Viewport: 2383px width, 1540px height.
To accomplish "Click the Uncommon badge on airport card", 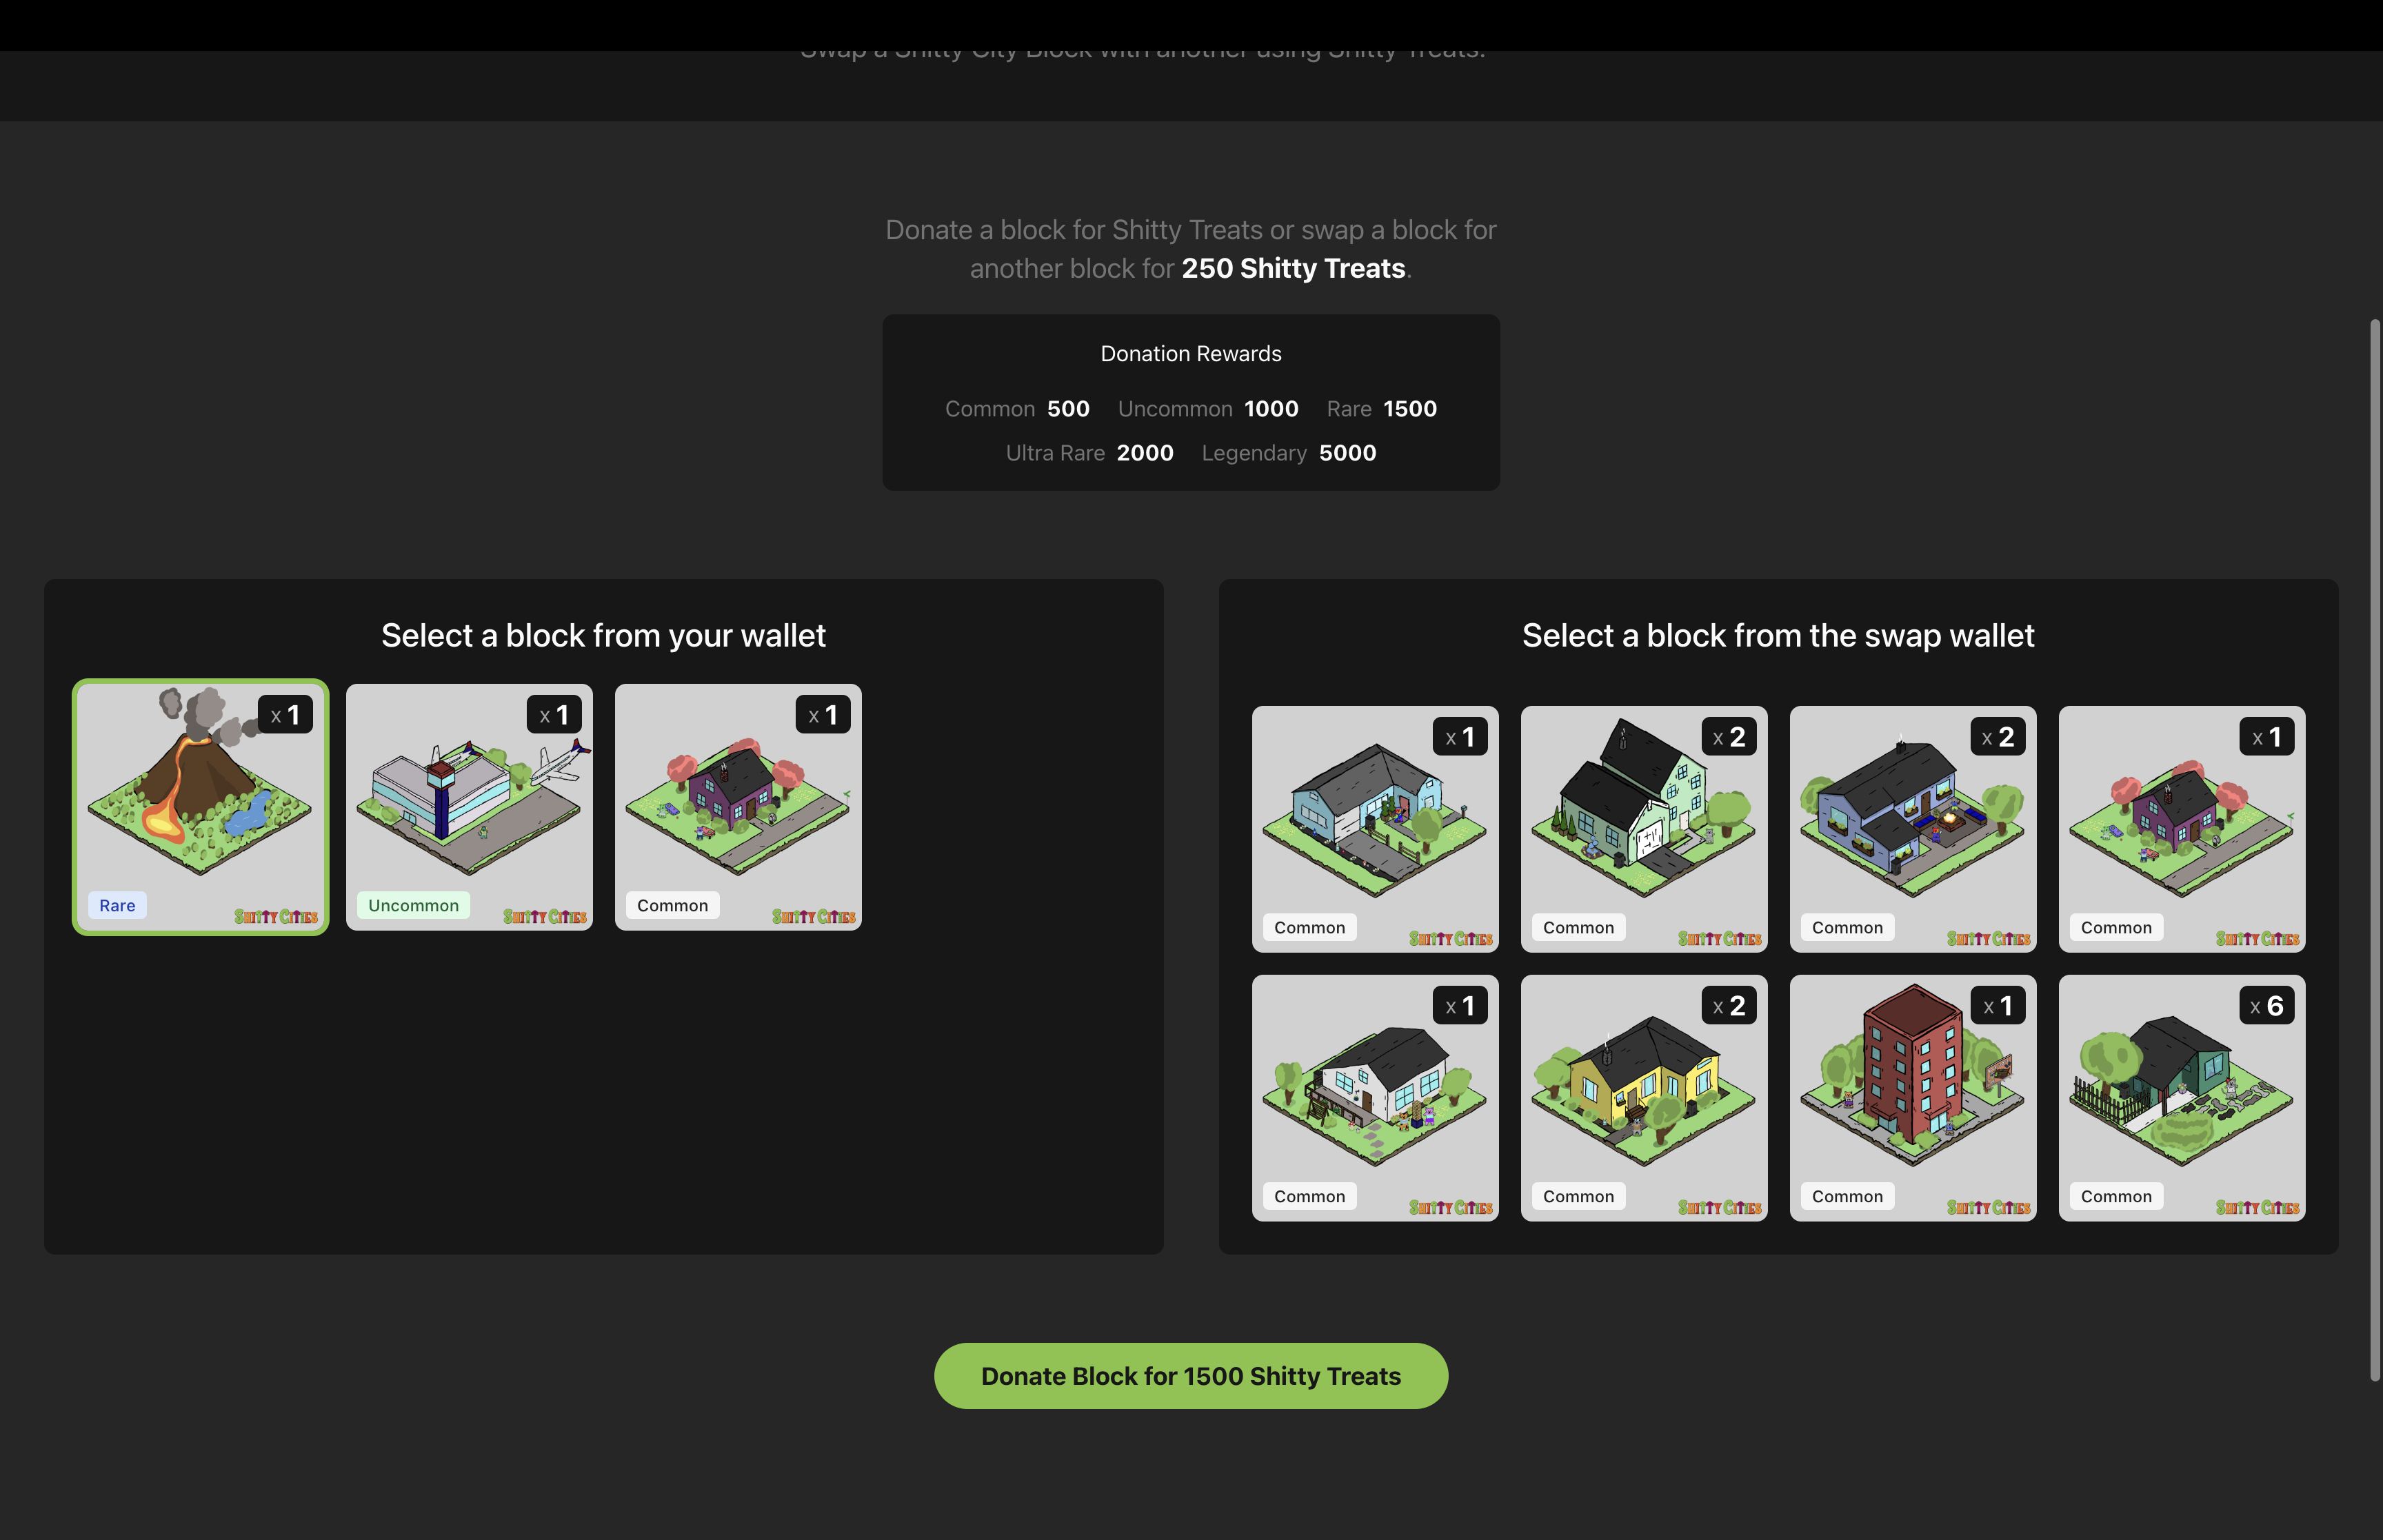I will 413,906.
